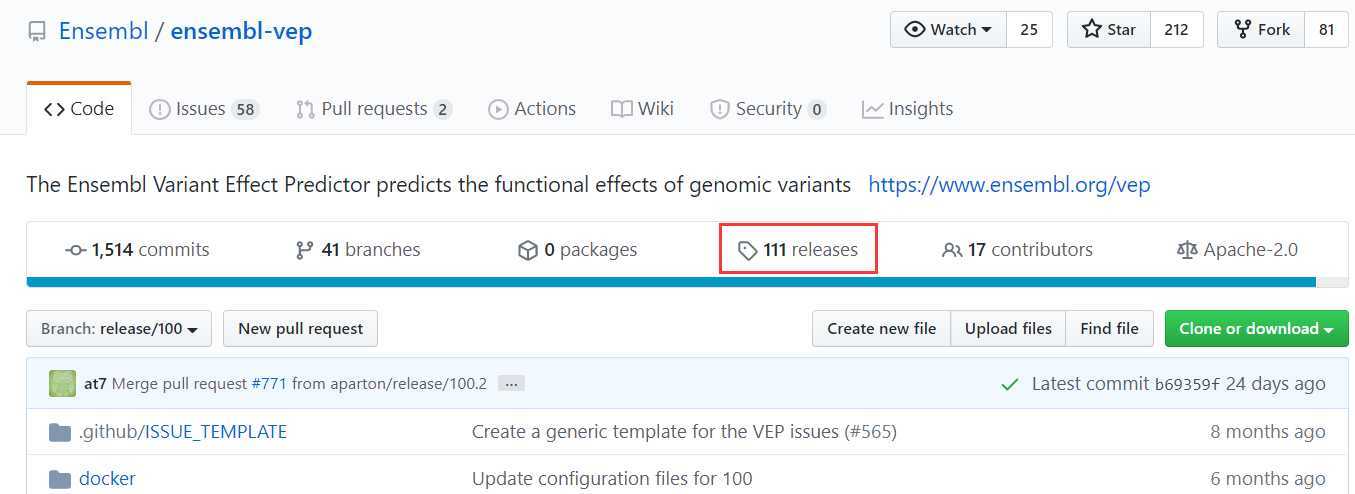Viewport: 1355px width, 494px height.
Task: Switch to the Issues tab
Action: tap(204, 109)
